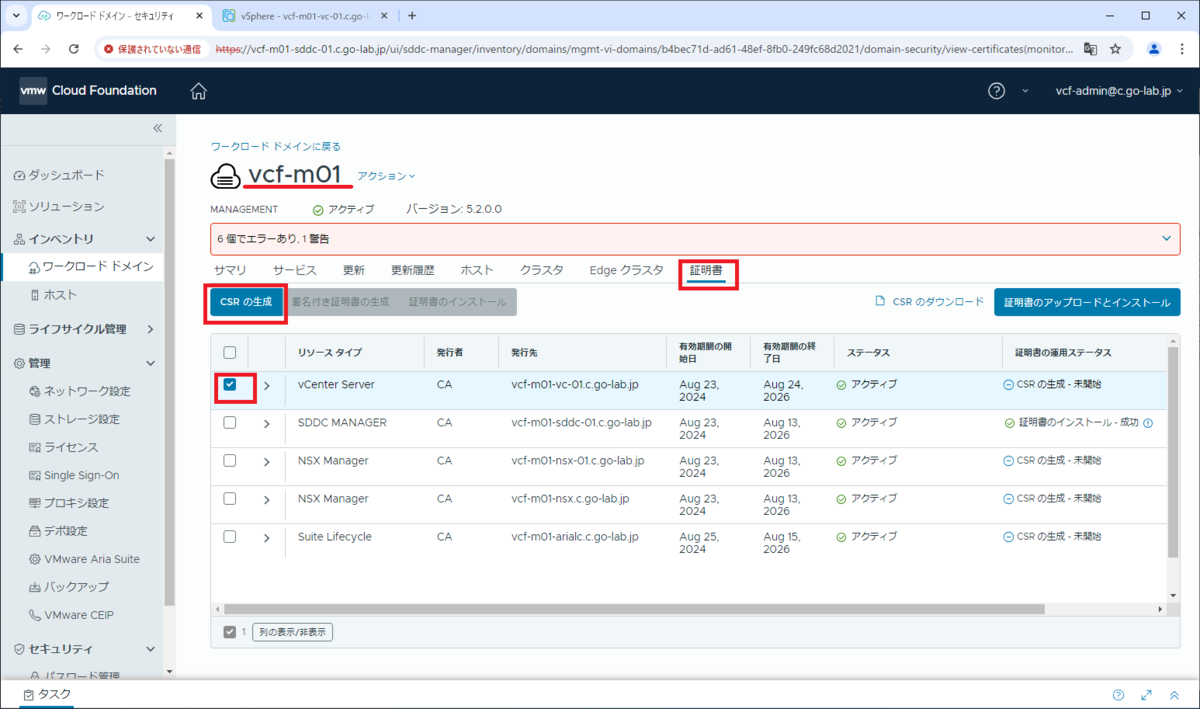
Task: Open ネットワーク設定 in sidebar
Action: pyautogui.click(x=80, y=391)
